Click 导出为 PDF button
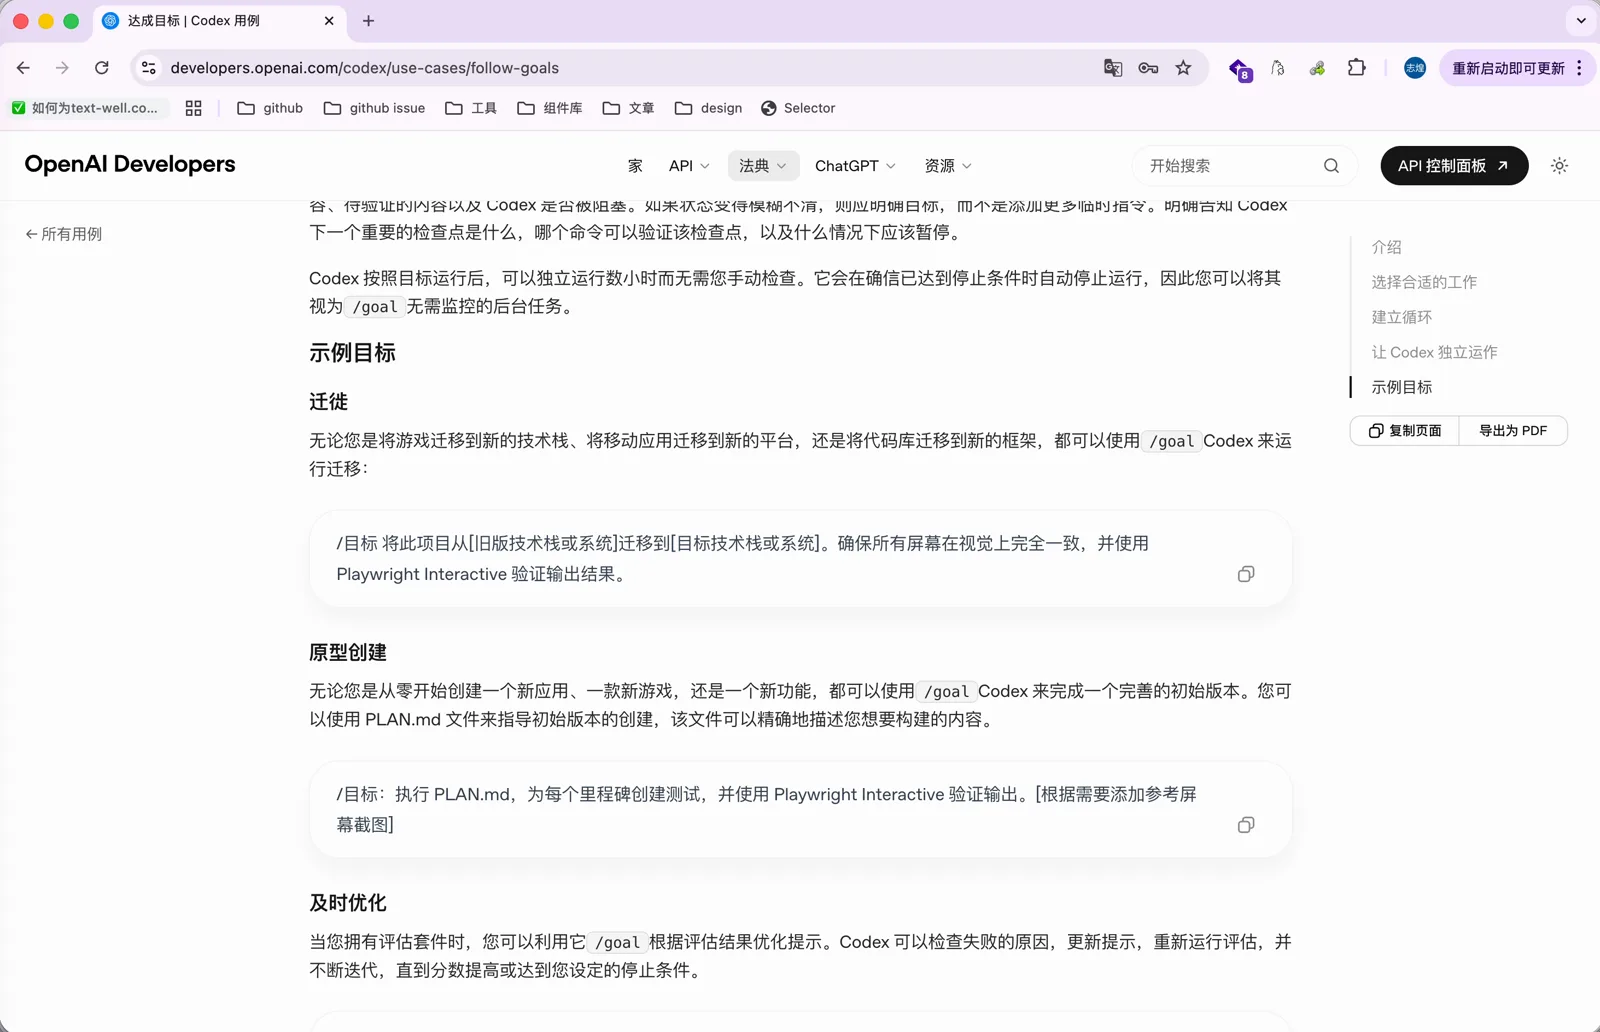Image resolution: width=1600 pixels, height=1032 pixels. (1513, 431)
